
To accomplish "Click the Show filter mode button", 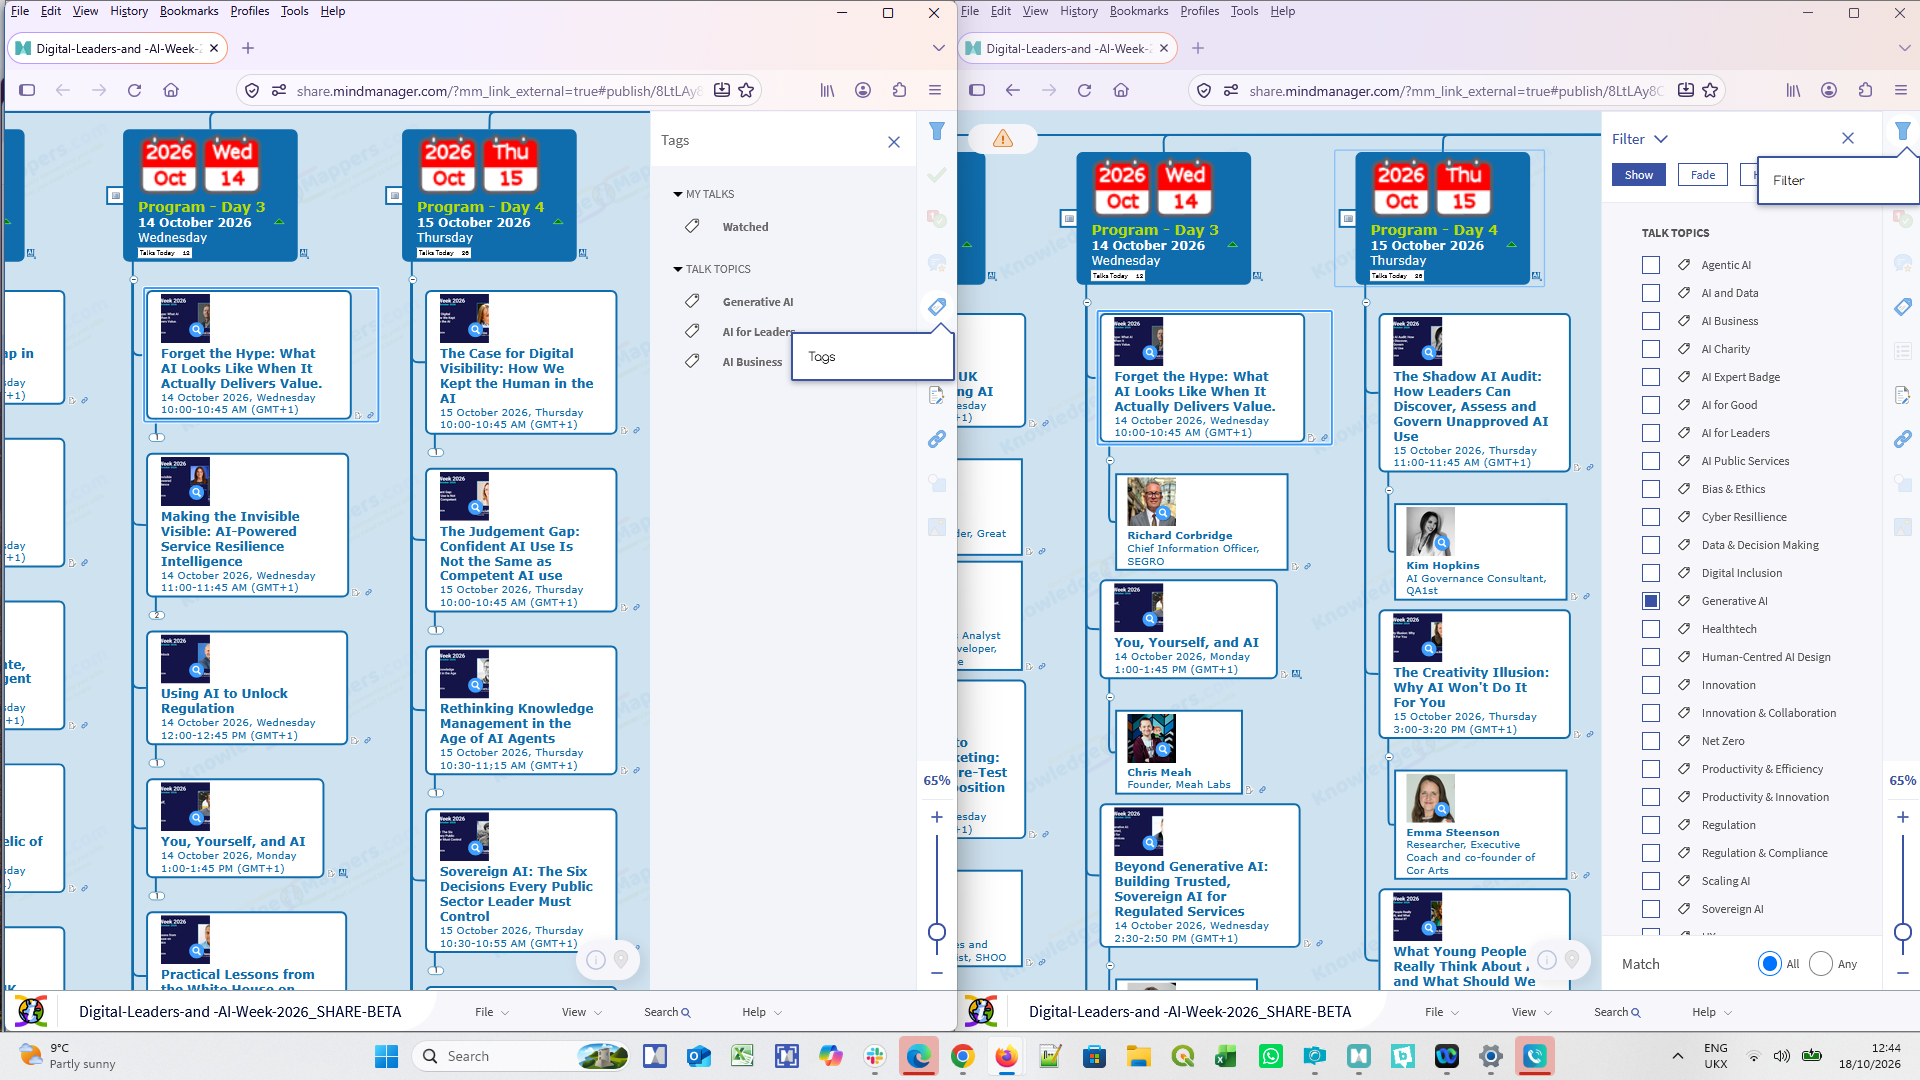I will coord(1638,175).
